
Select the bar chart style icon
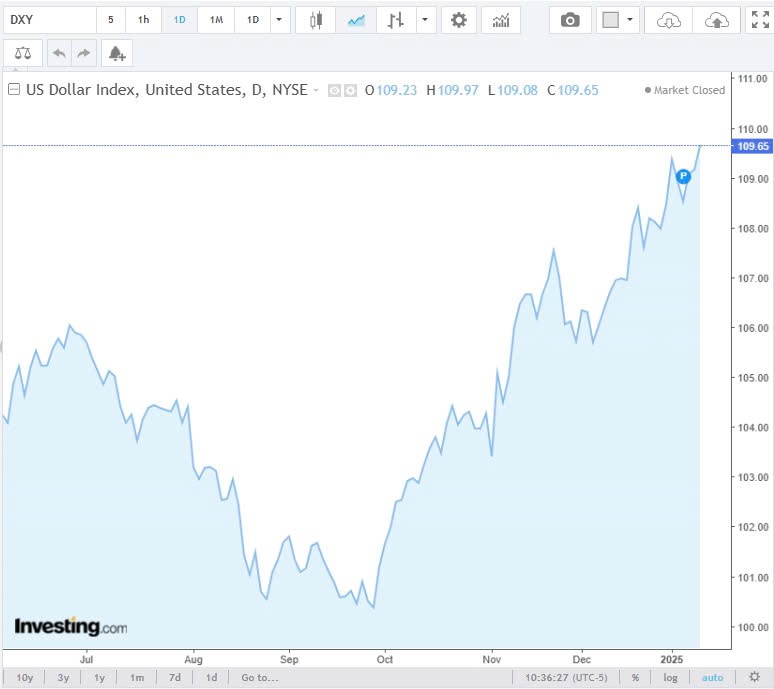[x=395, y=20]
